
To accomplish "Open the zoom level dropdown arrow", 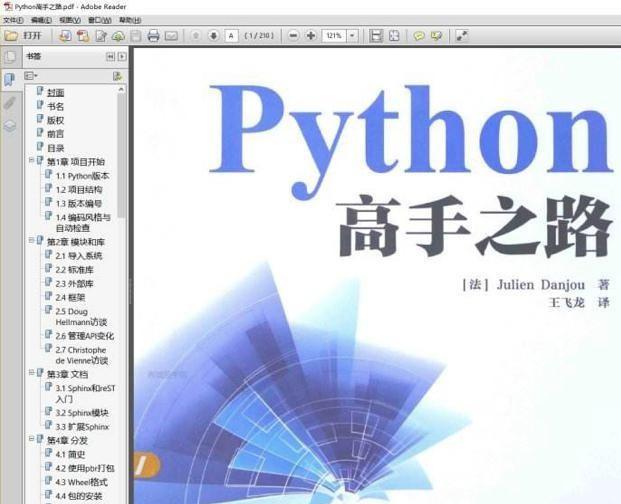I will tap(352, 36).
